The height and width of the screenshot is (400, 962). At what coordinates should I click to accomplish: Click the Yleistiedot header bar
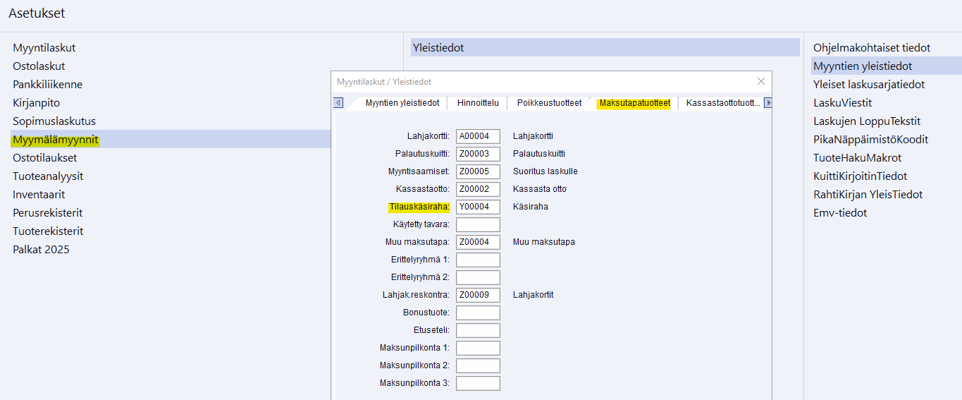(x=604, y=48)
